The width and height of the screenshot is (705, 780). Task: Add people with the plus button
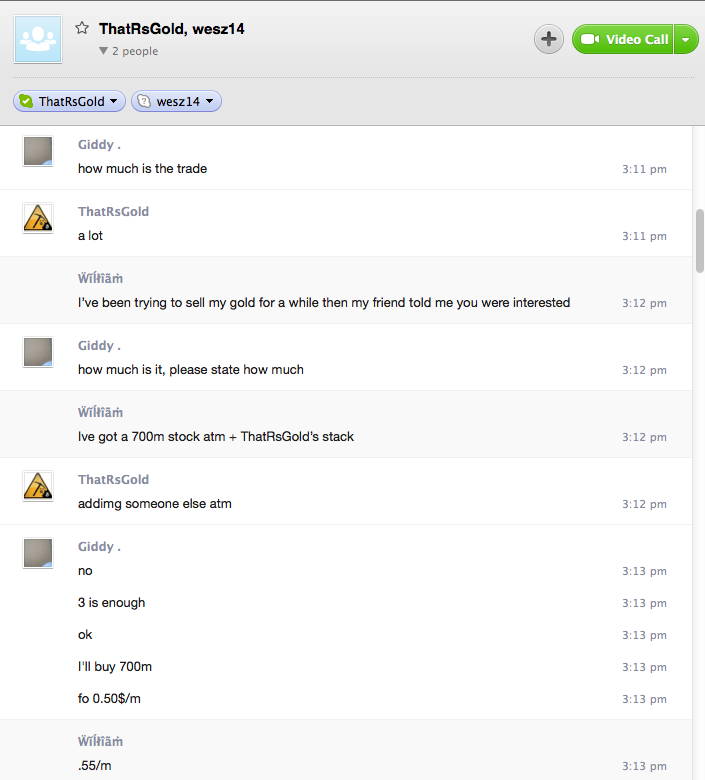click(x=549, y=39)
